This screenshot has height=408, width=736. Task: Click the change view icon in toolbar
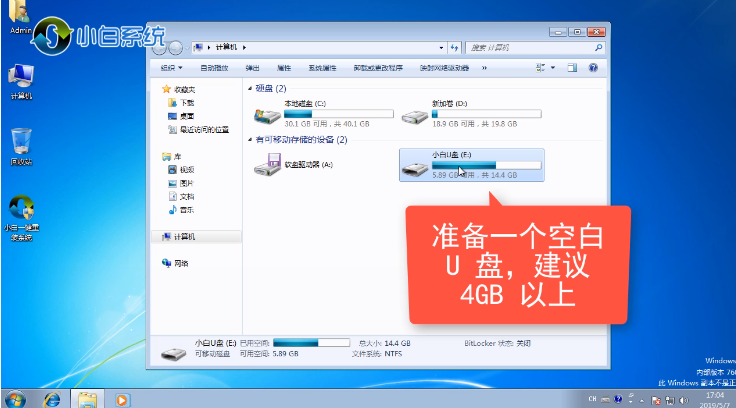[541, 68]
